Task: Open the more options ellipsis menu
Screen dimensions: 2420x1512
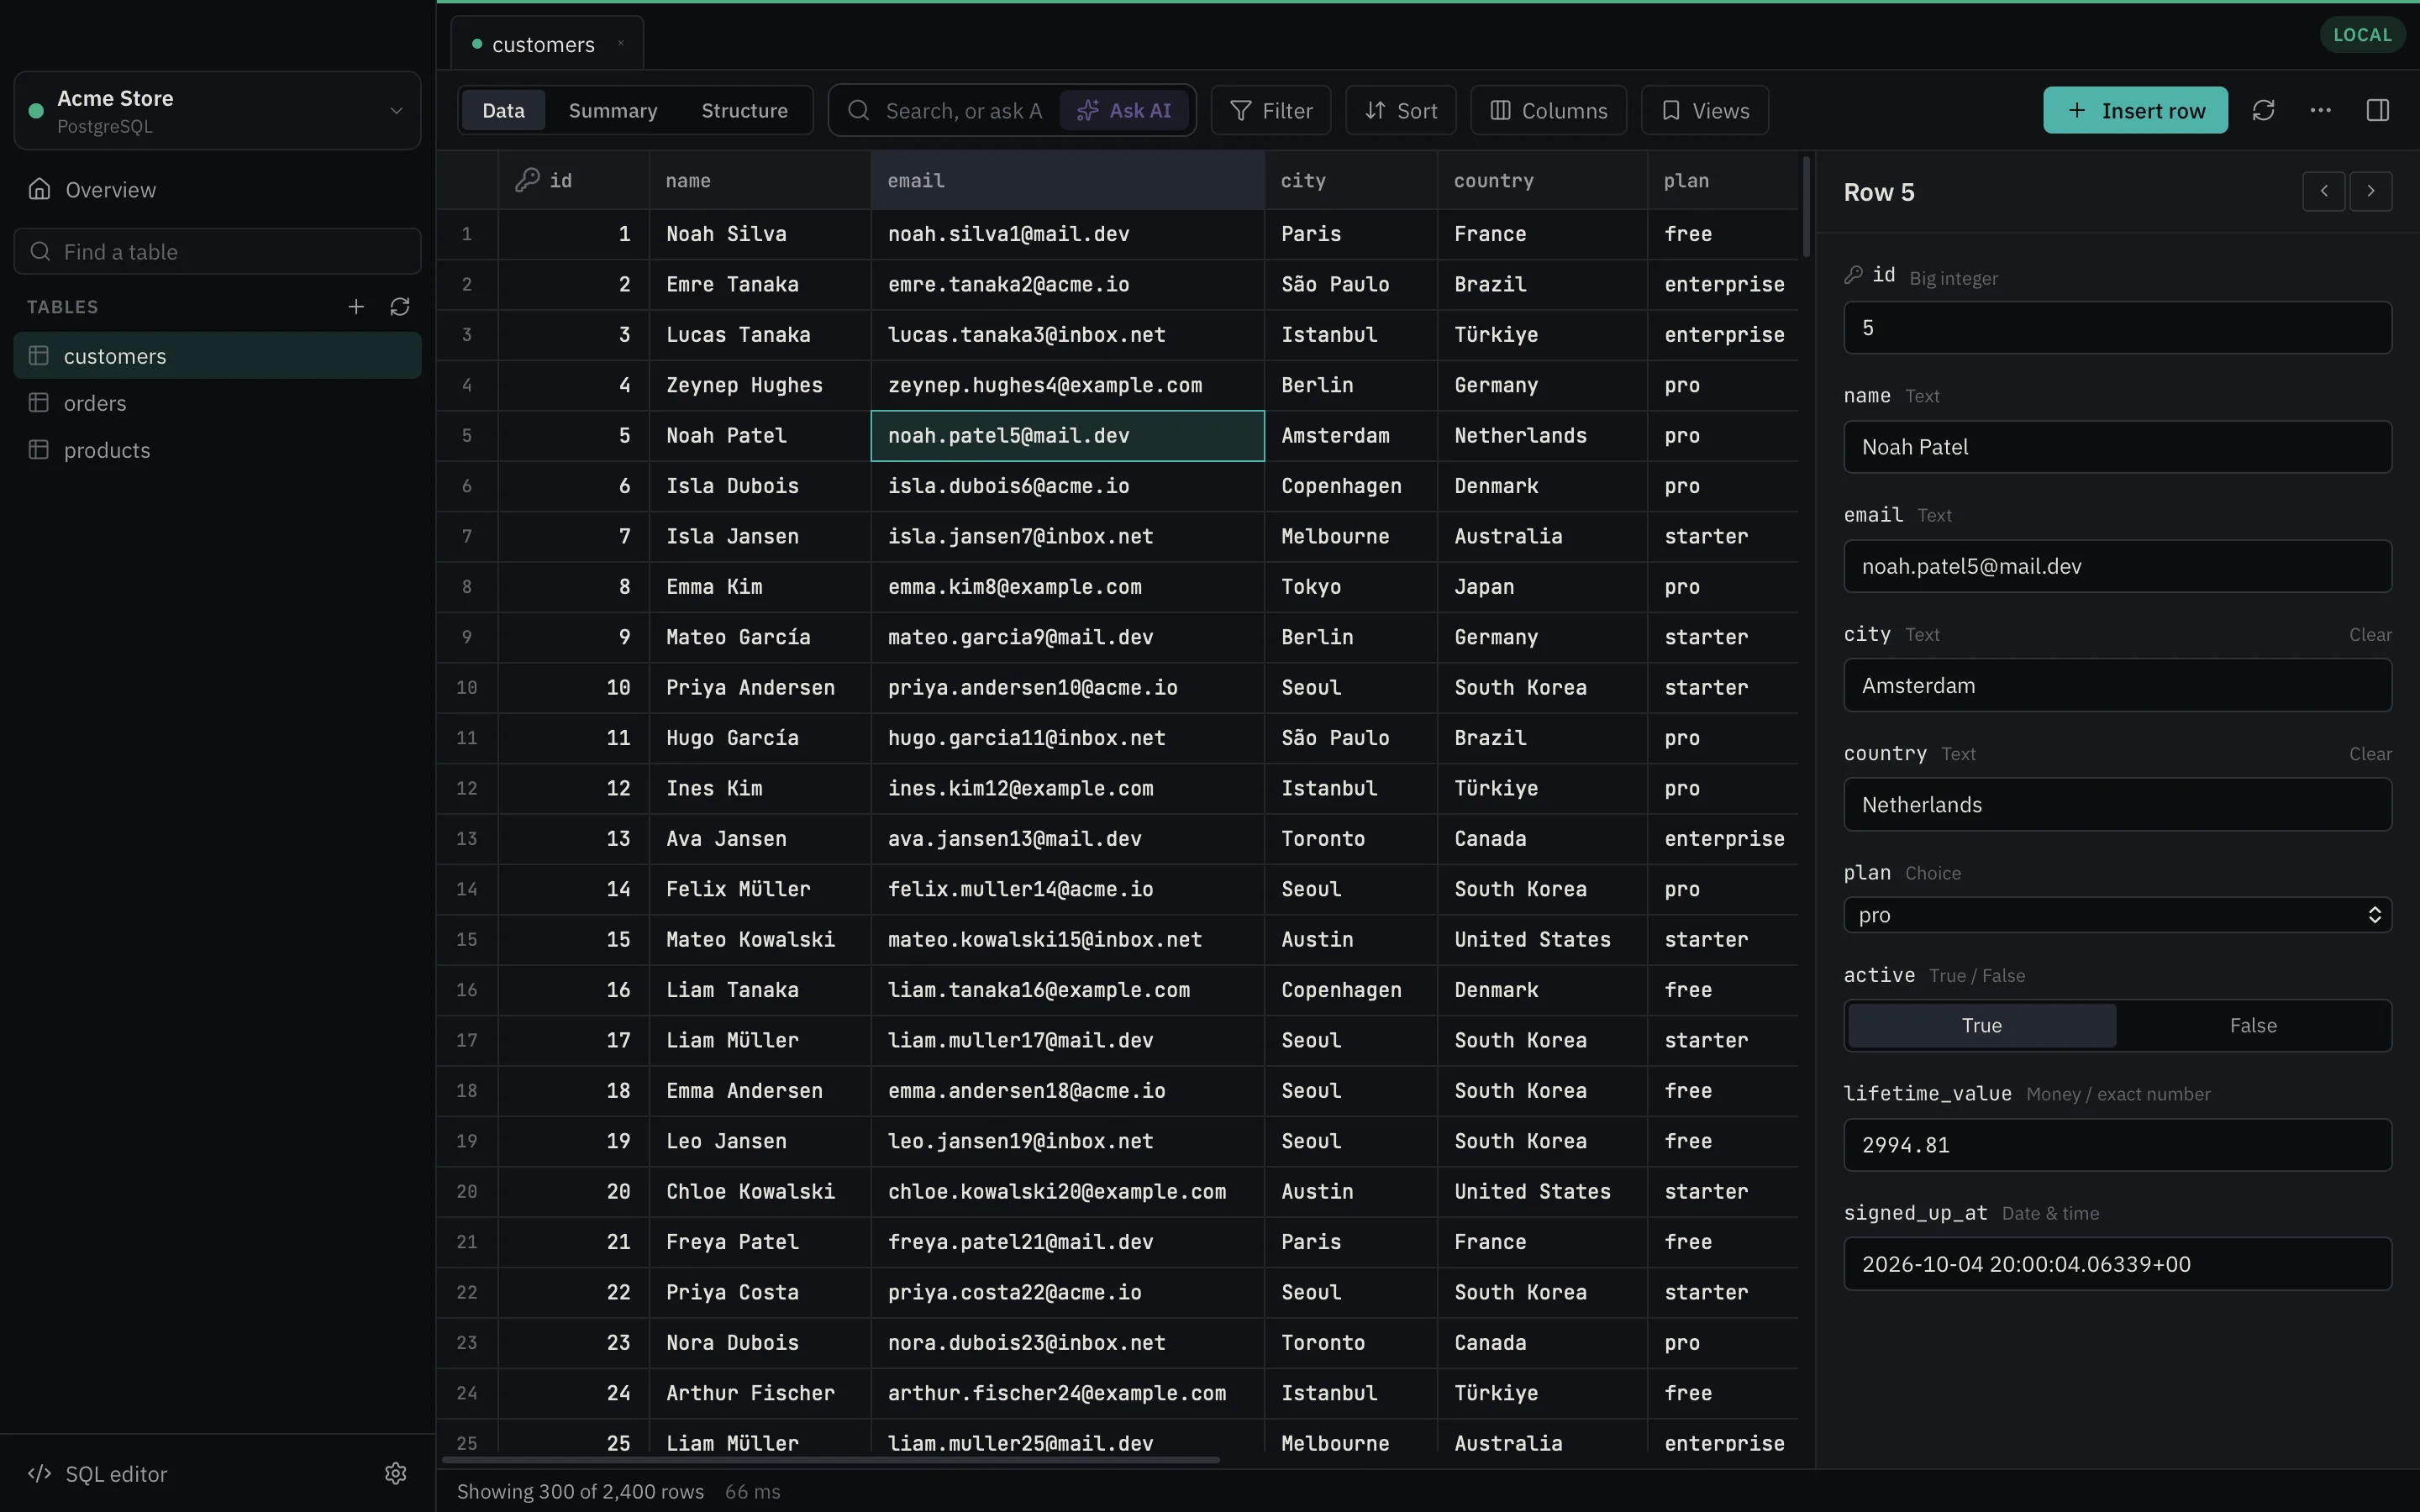Action: (2321, 110)
